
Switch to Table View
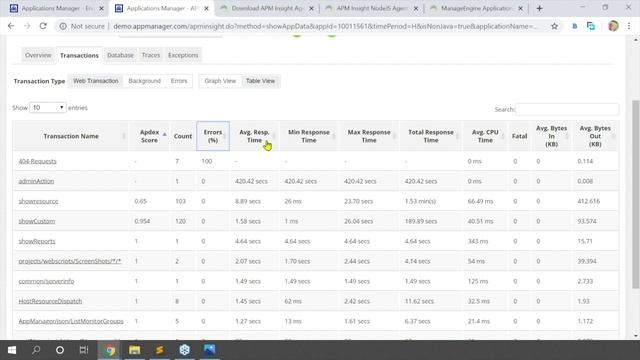(260, 81)
